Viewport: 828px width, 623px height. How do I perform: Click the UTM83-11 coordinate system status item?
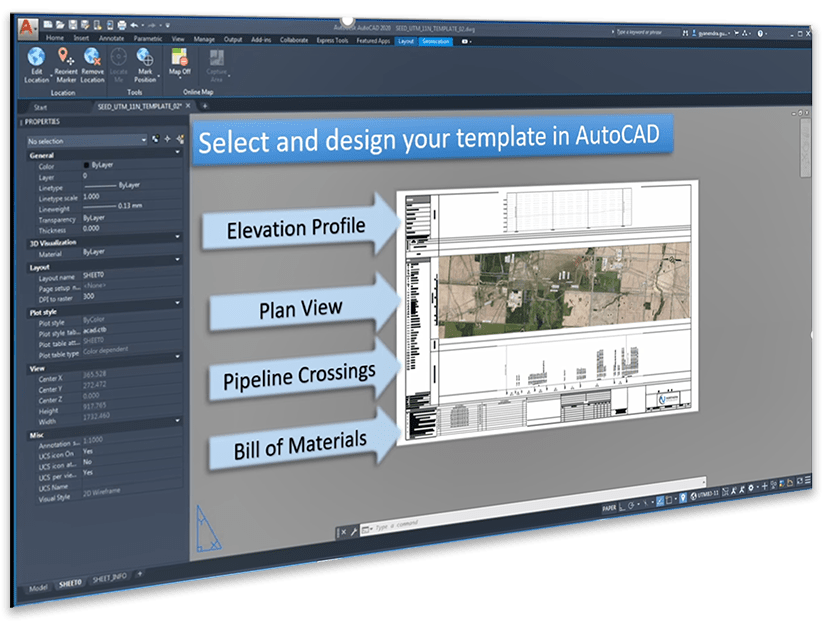[704, 495]
